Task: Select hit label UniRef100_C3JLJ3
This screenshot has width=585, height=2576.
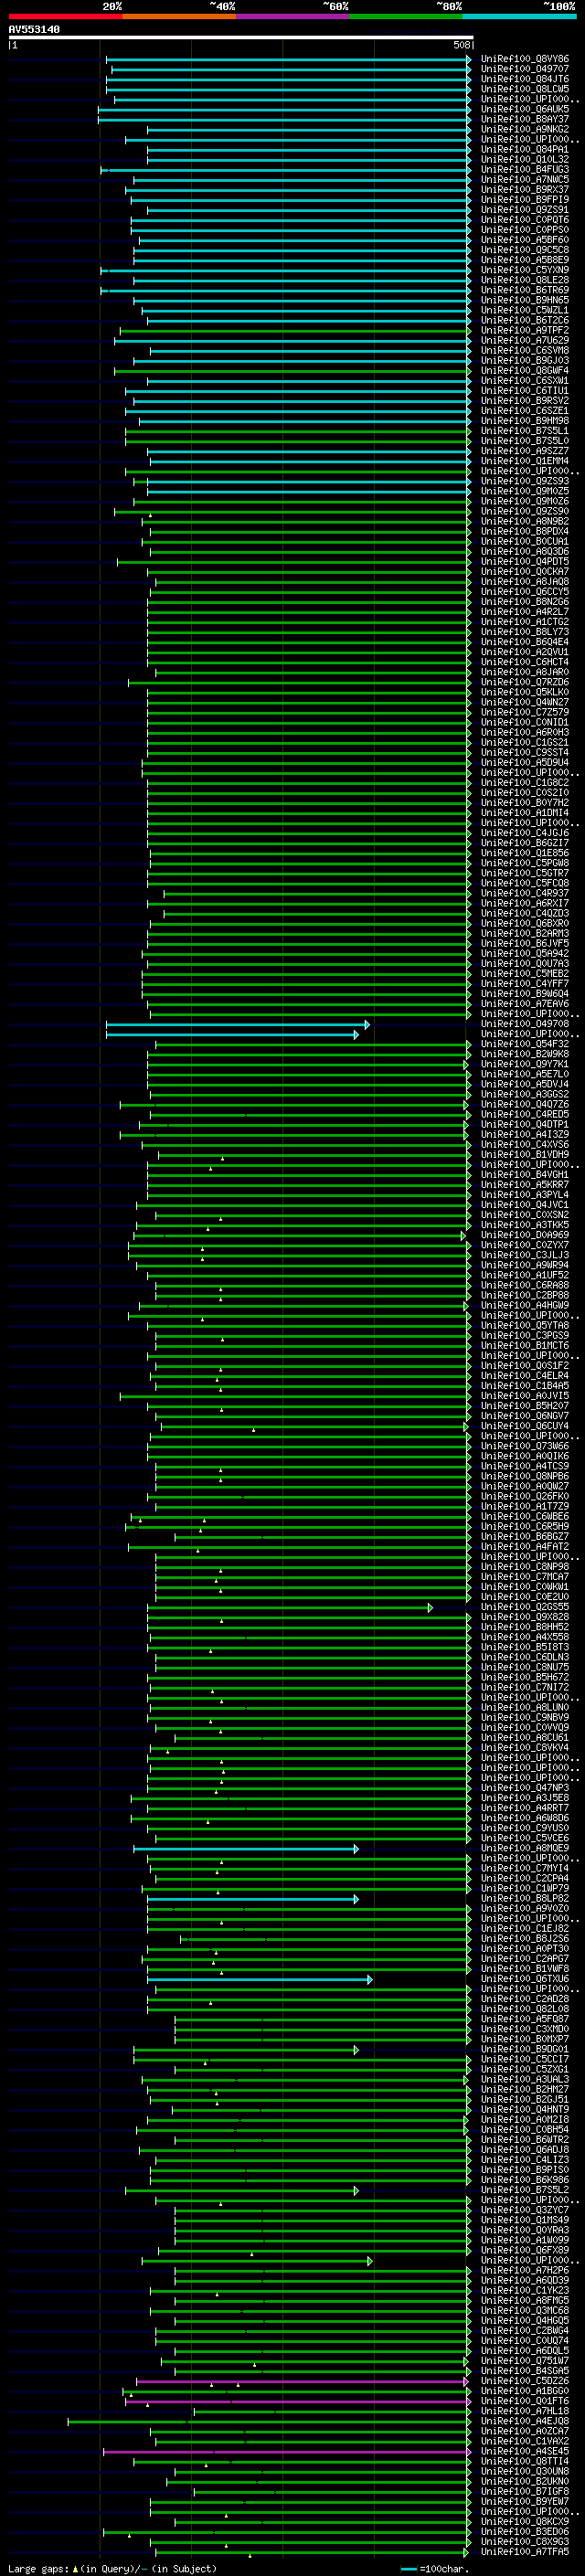Action: point(525,1255)
